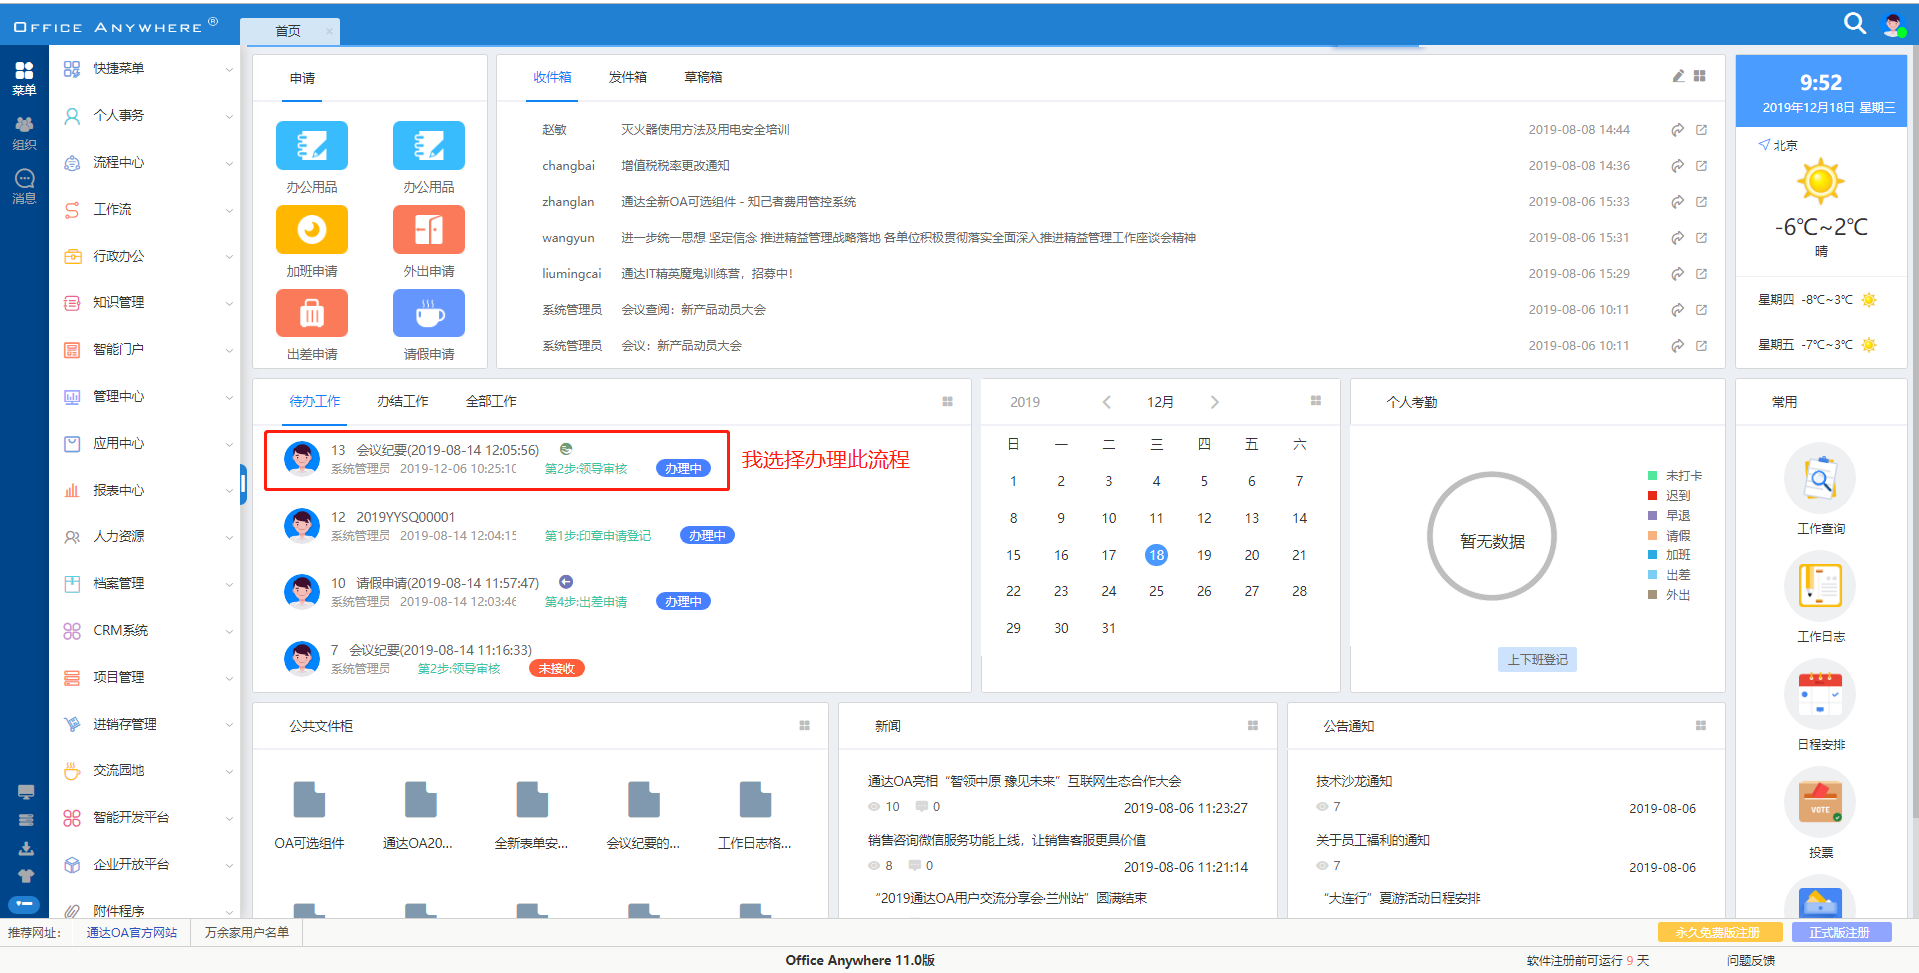
Task: Open the 请假申请 coffee cup icon
Action: [429, 314]
